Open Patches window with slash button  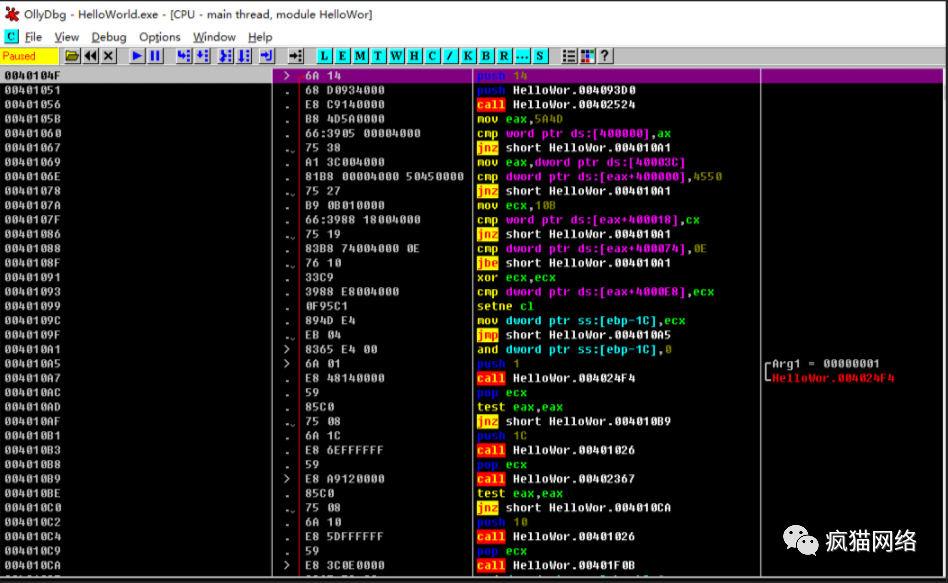click(450, 56)
